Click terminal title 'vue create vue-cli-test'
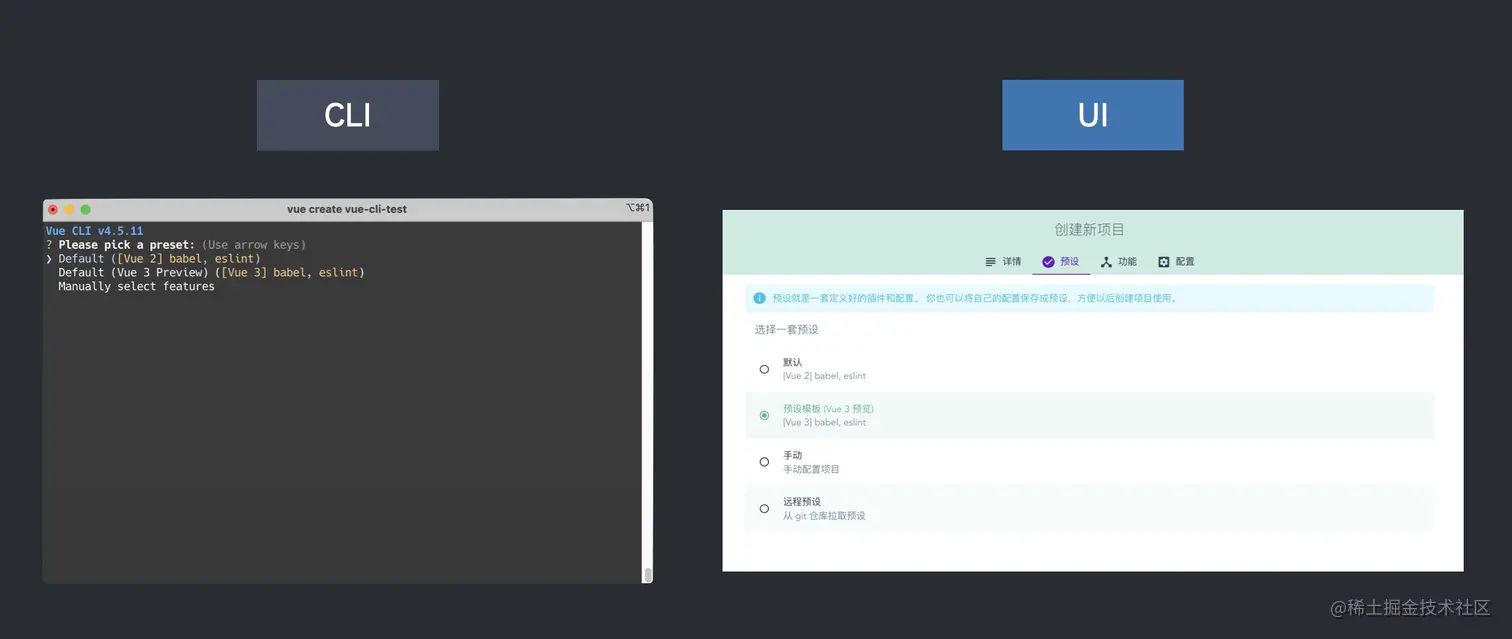Viewport: 1512px width, 639px height. point(347,209)
